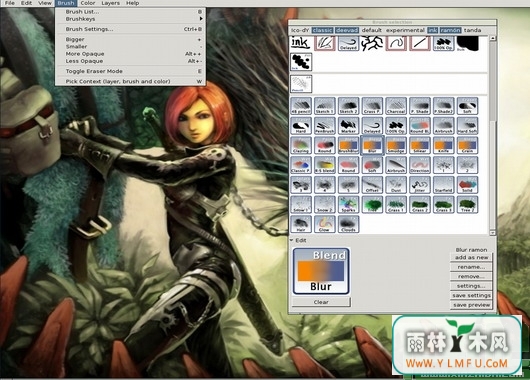Click the save settings button

(x=471, y=295)
